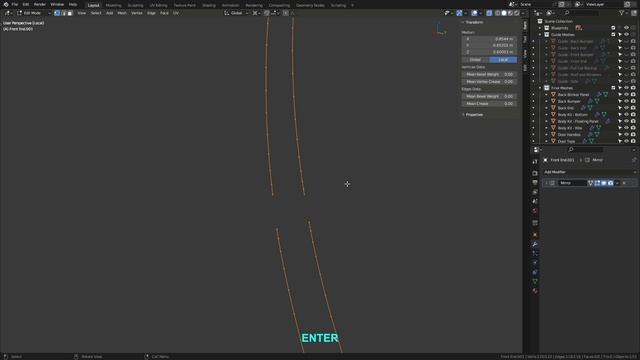640x360 pixels.
Task: Open the Tool properties tab
Action: click(535, 162)
